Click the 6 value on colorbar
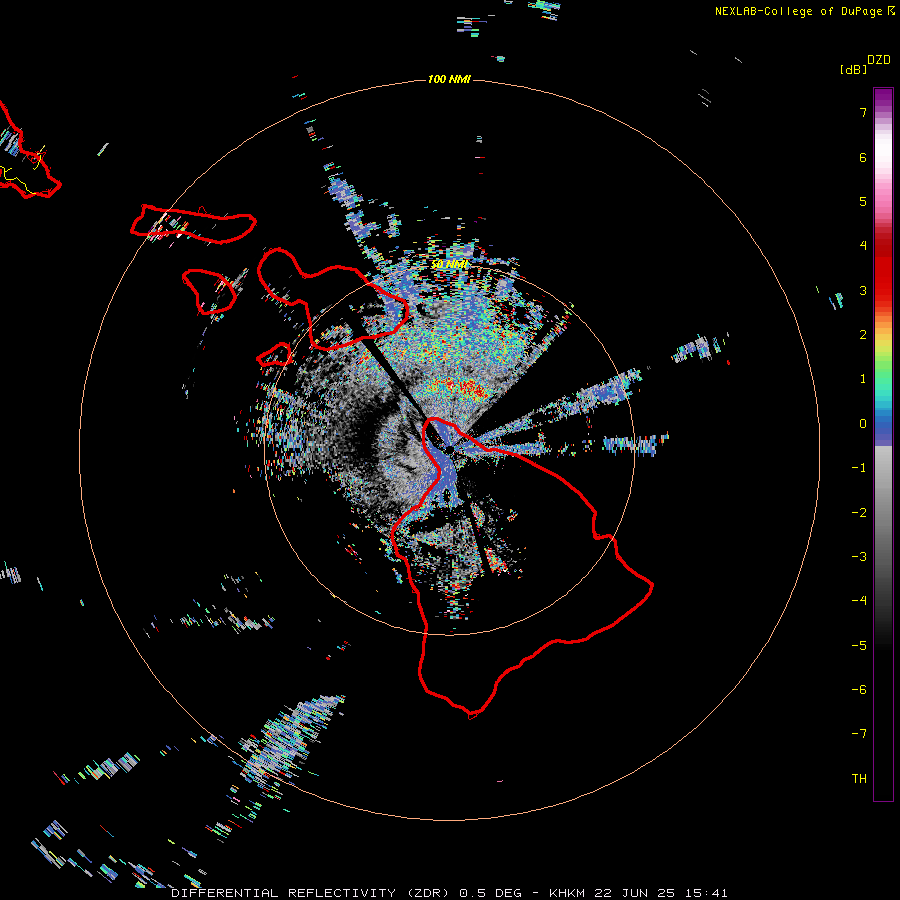The height and width of the screenshot is (900, 900). pos(863,157)
